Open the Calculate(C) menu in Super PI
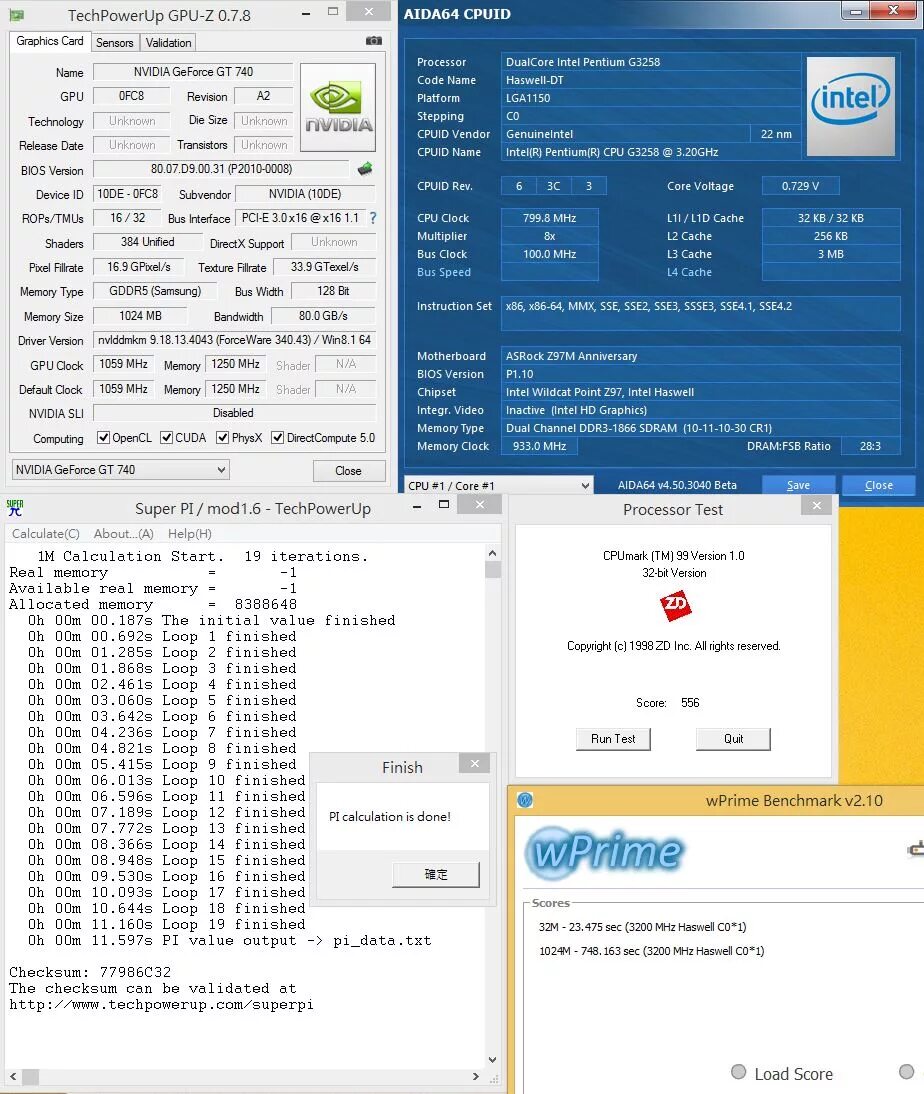Viewport: 924px width, 1094px height. coord(45,534)
